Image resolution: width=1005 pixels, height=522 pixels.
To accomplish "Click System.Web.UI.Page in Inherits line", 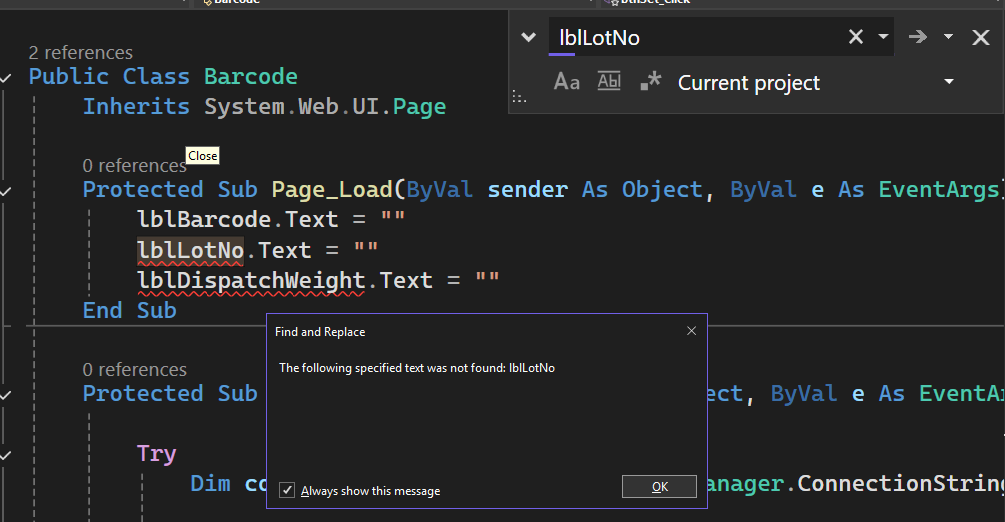I will 325,106.
